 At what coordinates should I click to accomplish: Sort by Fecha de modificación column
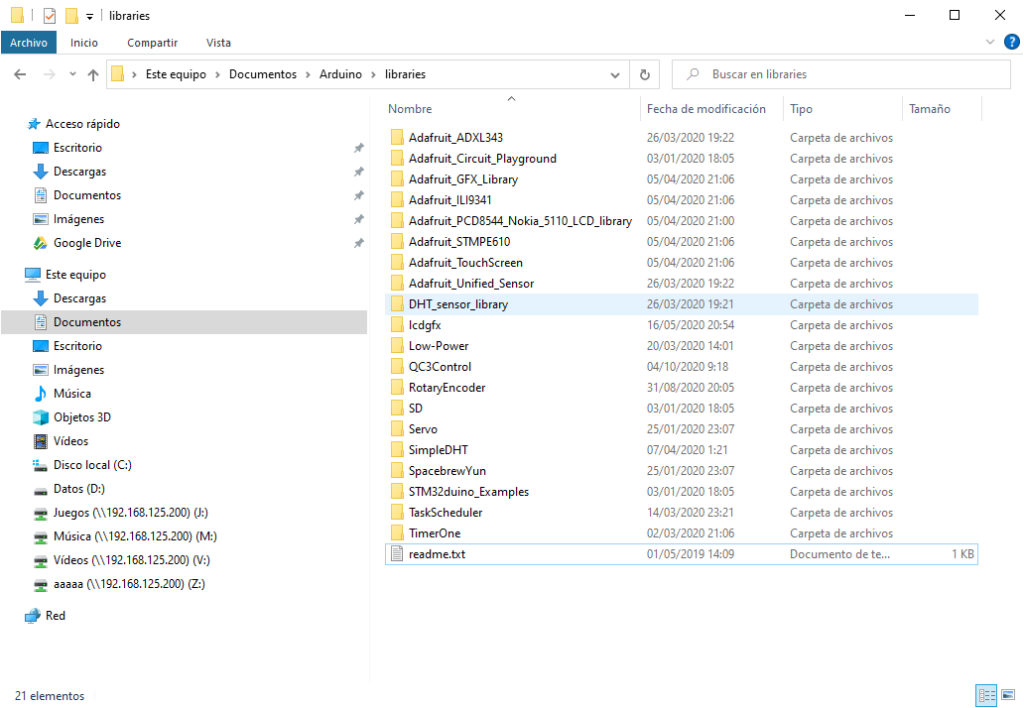coord(706,109)
